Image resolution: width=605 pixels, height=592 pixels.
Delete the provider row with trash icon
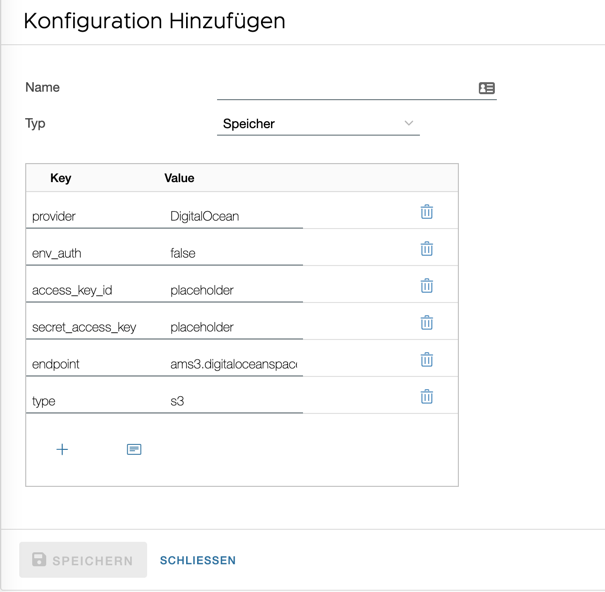(427, 212)
